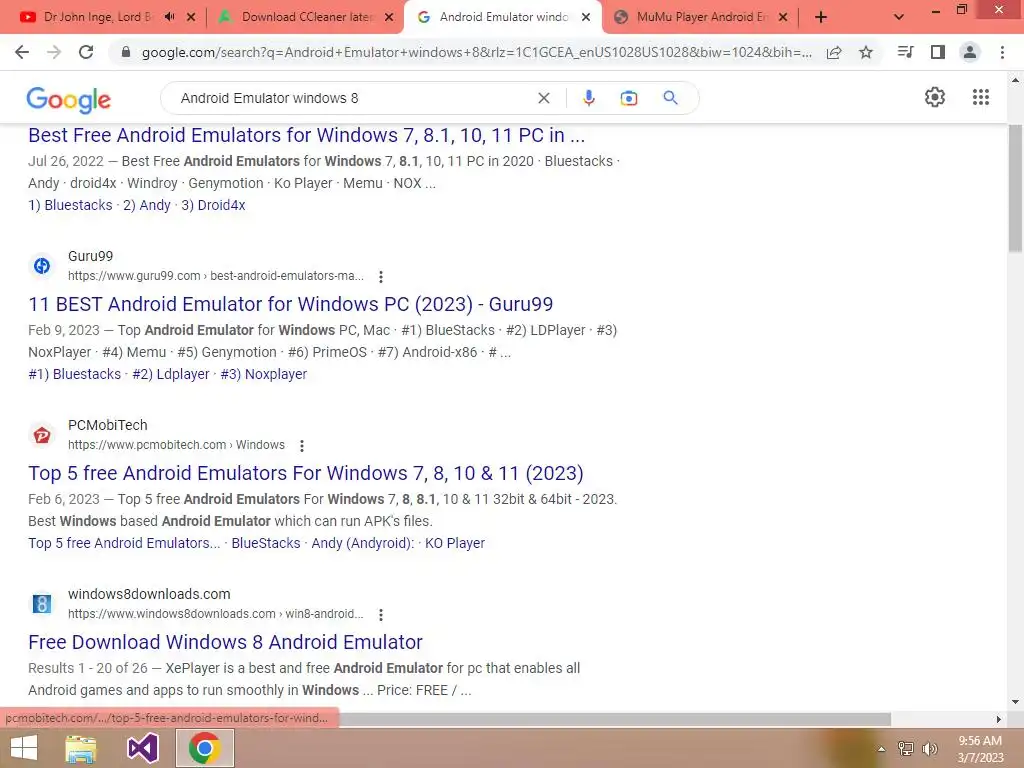Image resolution: width=1024 pixels, height=768 pixels.
Task: Click the page scroll down arrow
Action: [1015, 703]
